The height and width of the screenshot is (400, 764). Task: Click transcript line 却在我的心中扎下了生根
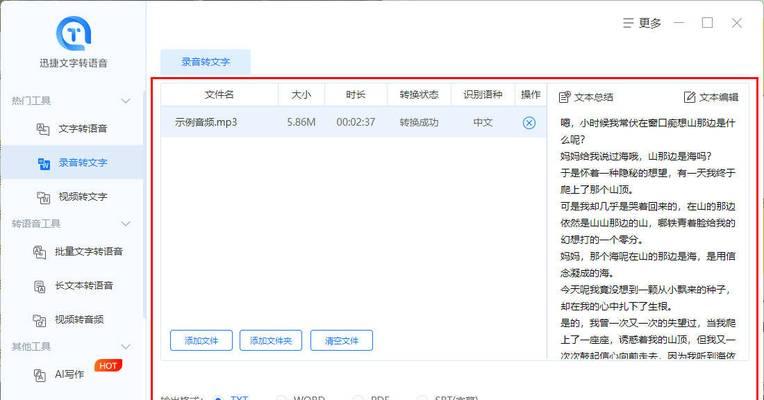pos(616,306)
